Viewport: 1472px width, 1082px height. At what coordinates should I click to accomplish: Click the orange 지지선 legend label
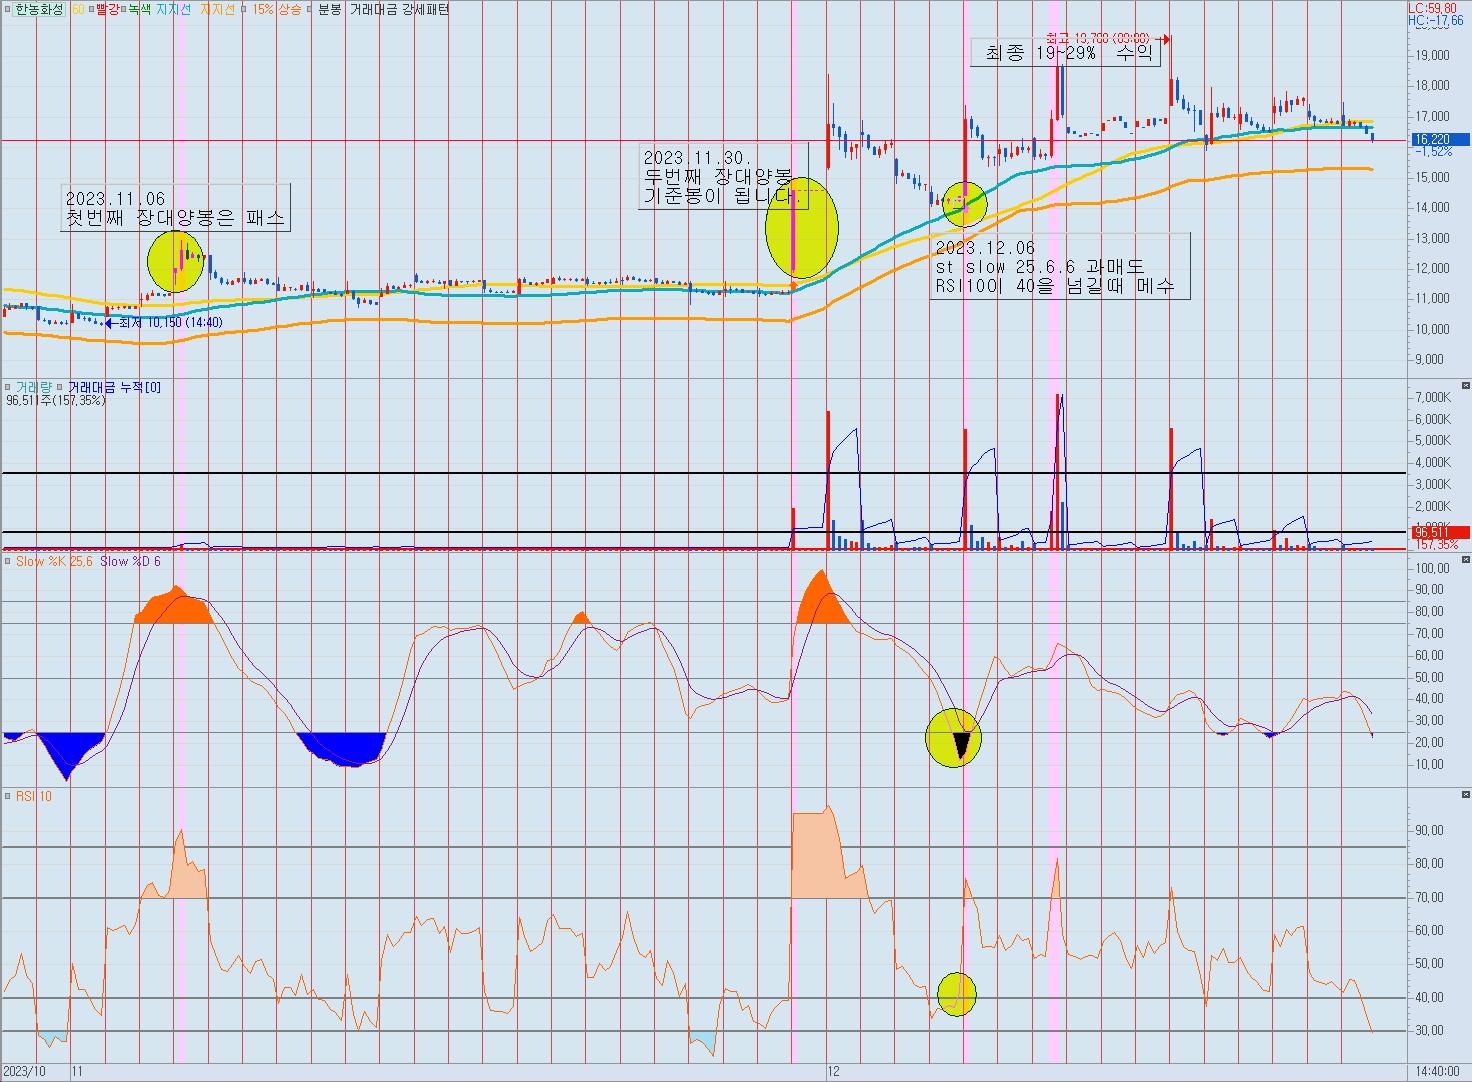pos(217,9)
